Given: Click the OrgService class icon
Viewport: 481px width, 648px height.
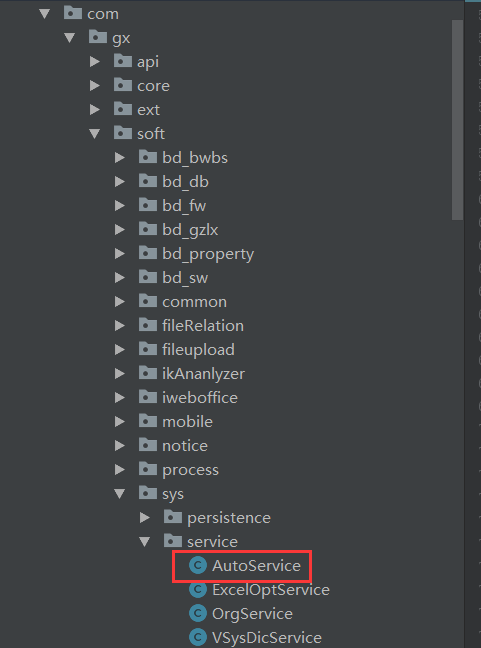Looking at the screenshot, I should click(198, 613).
